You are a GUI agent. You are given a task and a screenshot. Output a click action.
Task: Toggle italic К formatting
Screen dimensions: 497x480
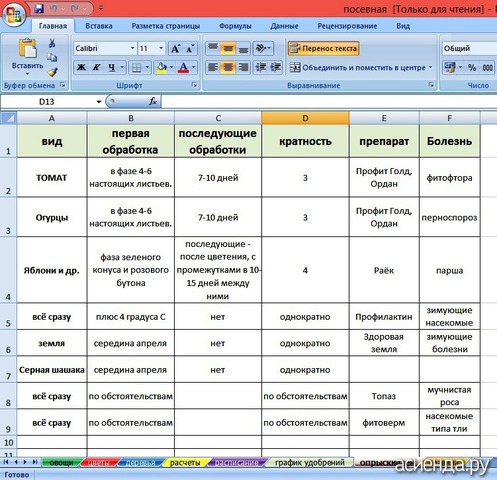click(x=96, y=68)
